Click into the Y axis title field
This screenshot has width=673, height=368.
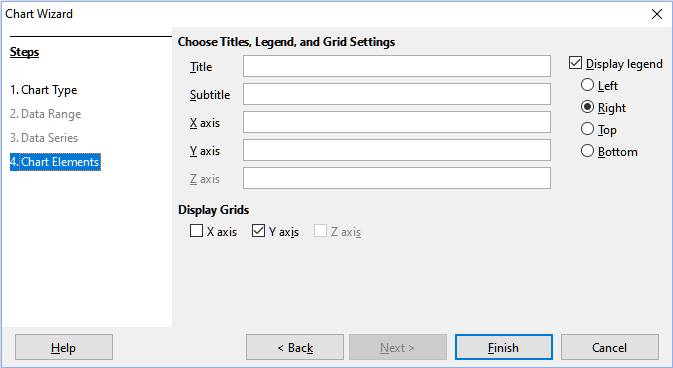397,150
